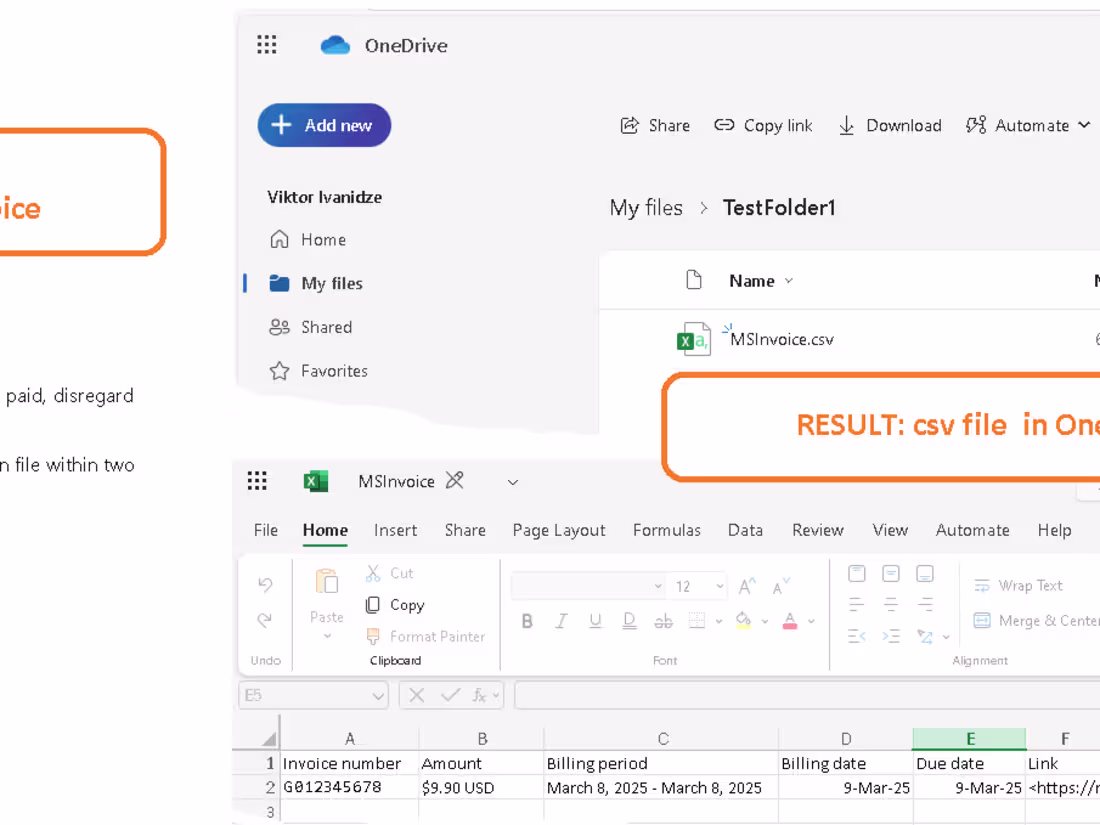Apply the red font color
1100x825 pixels.
tap(790, 621)
